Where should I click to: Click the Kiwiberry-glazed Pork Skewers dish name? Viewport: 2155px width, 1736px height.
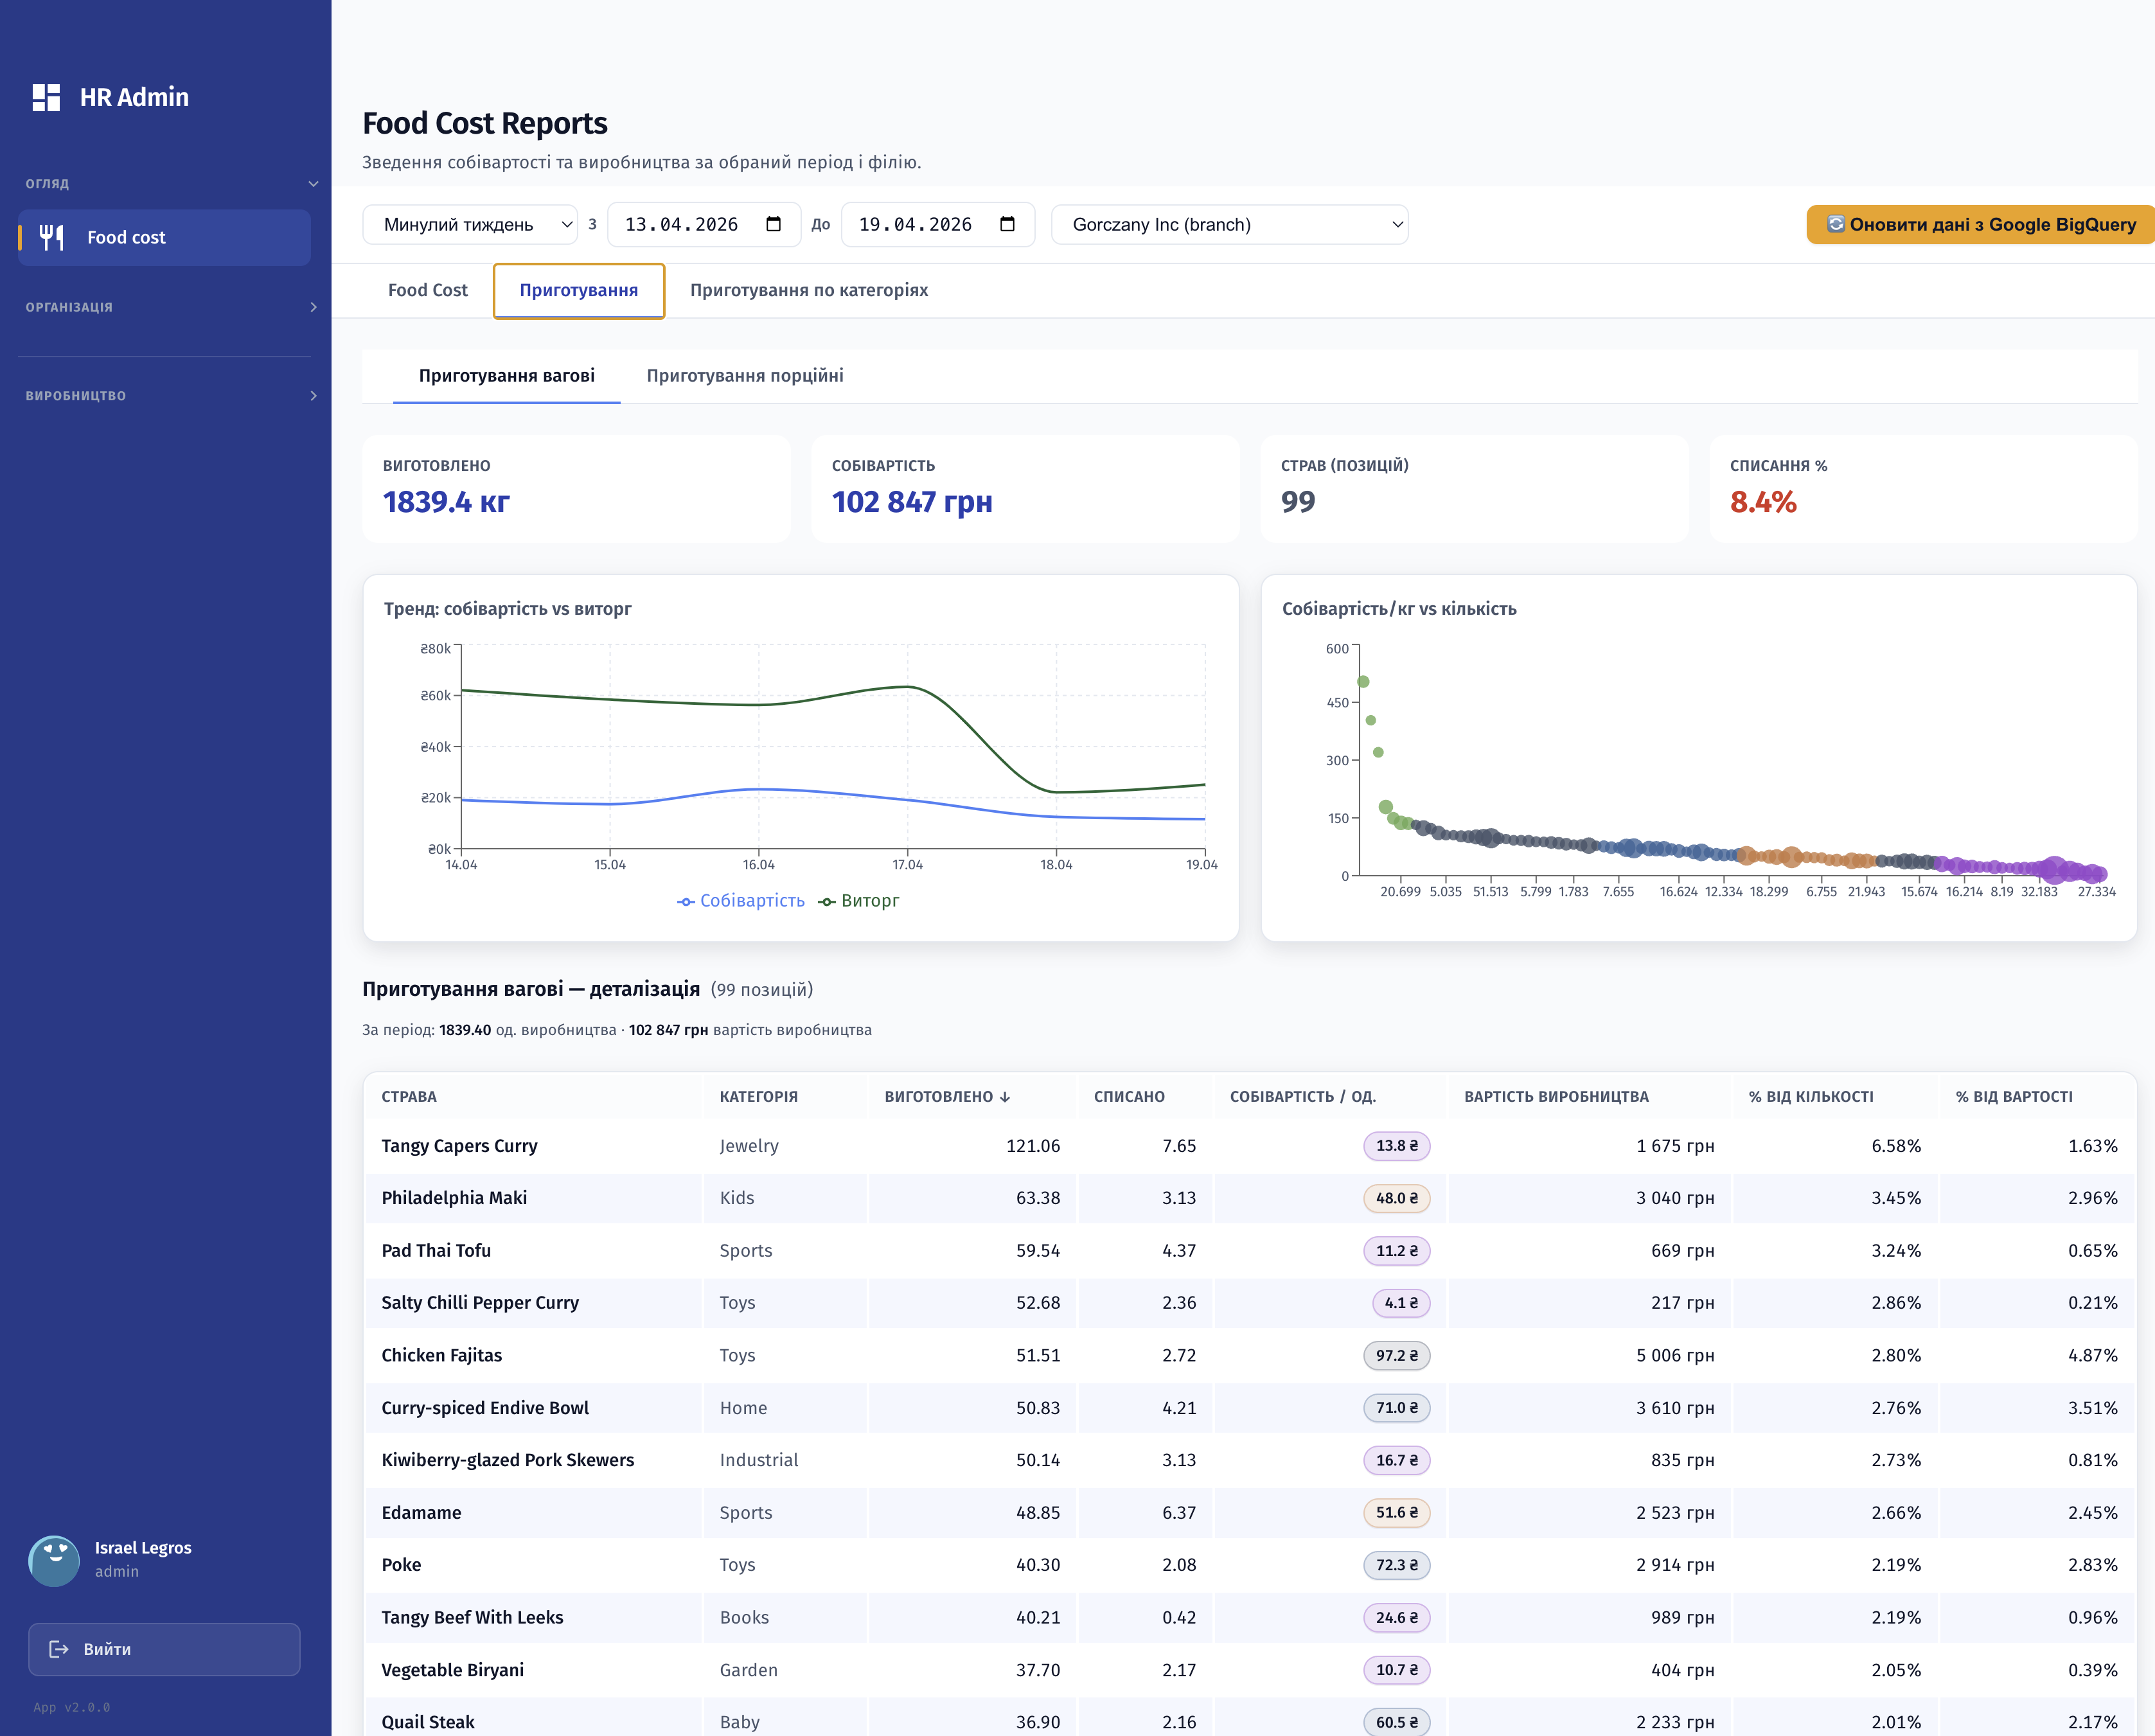[x=508, y=1460]
